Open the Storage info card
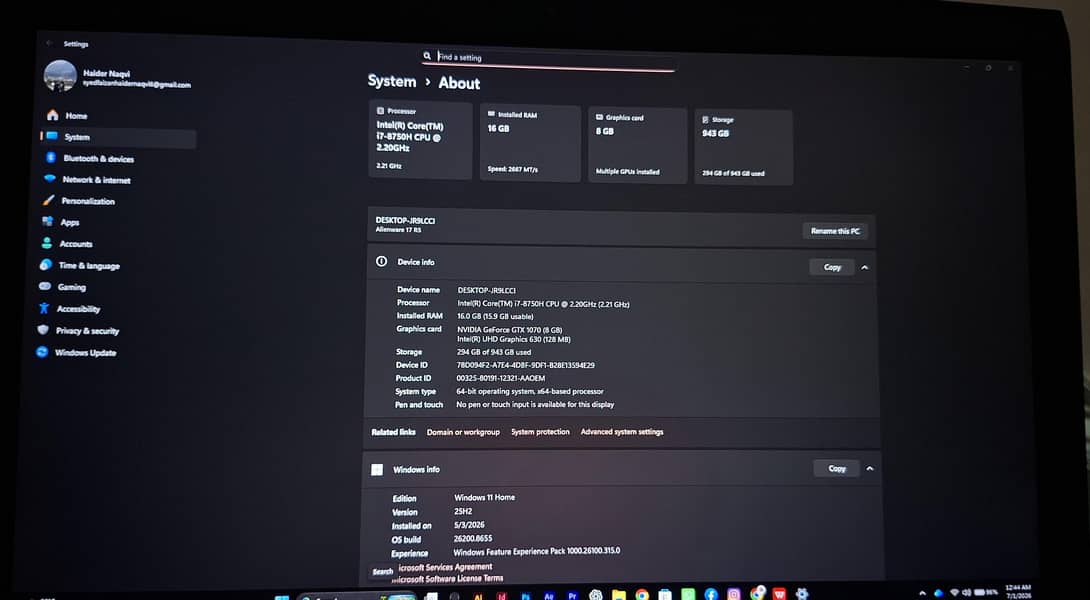 743,147
